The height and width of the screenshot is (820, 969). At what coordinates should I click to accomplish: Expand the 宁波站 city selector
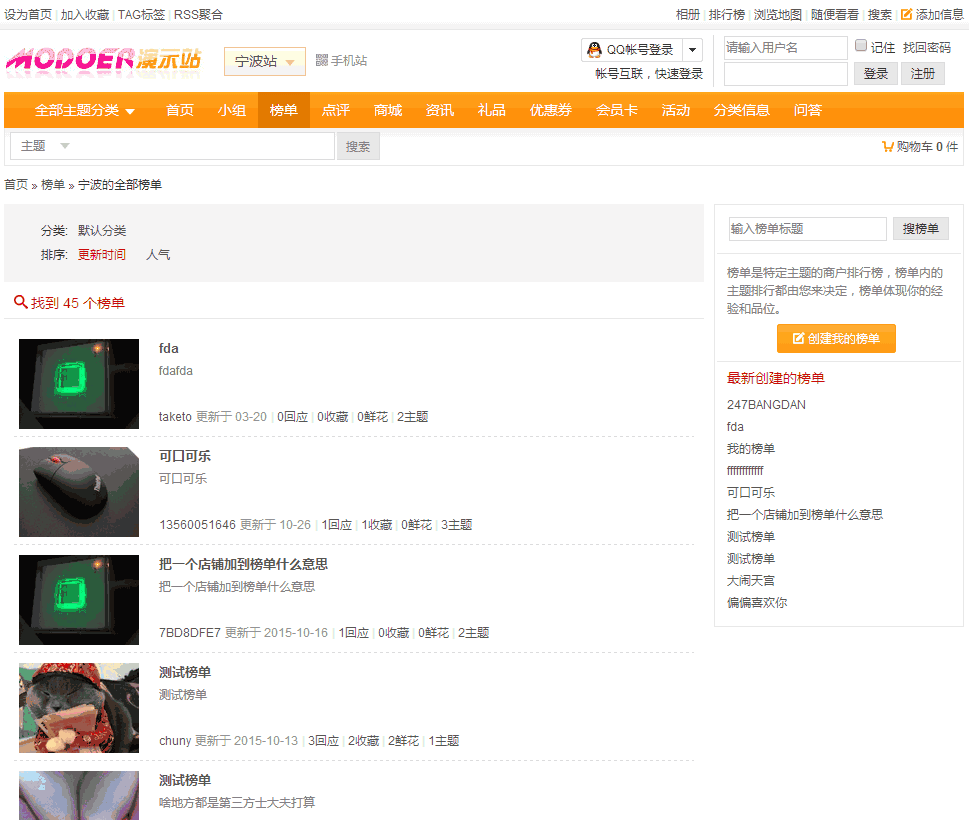click(x=264, y=61)
